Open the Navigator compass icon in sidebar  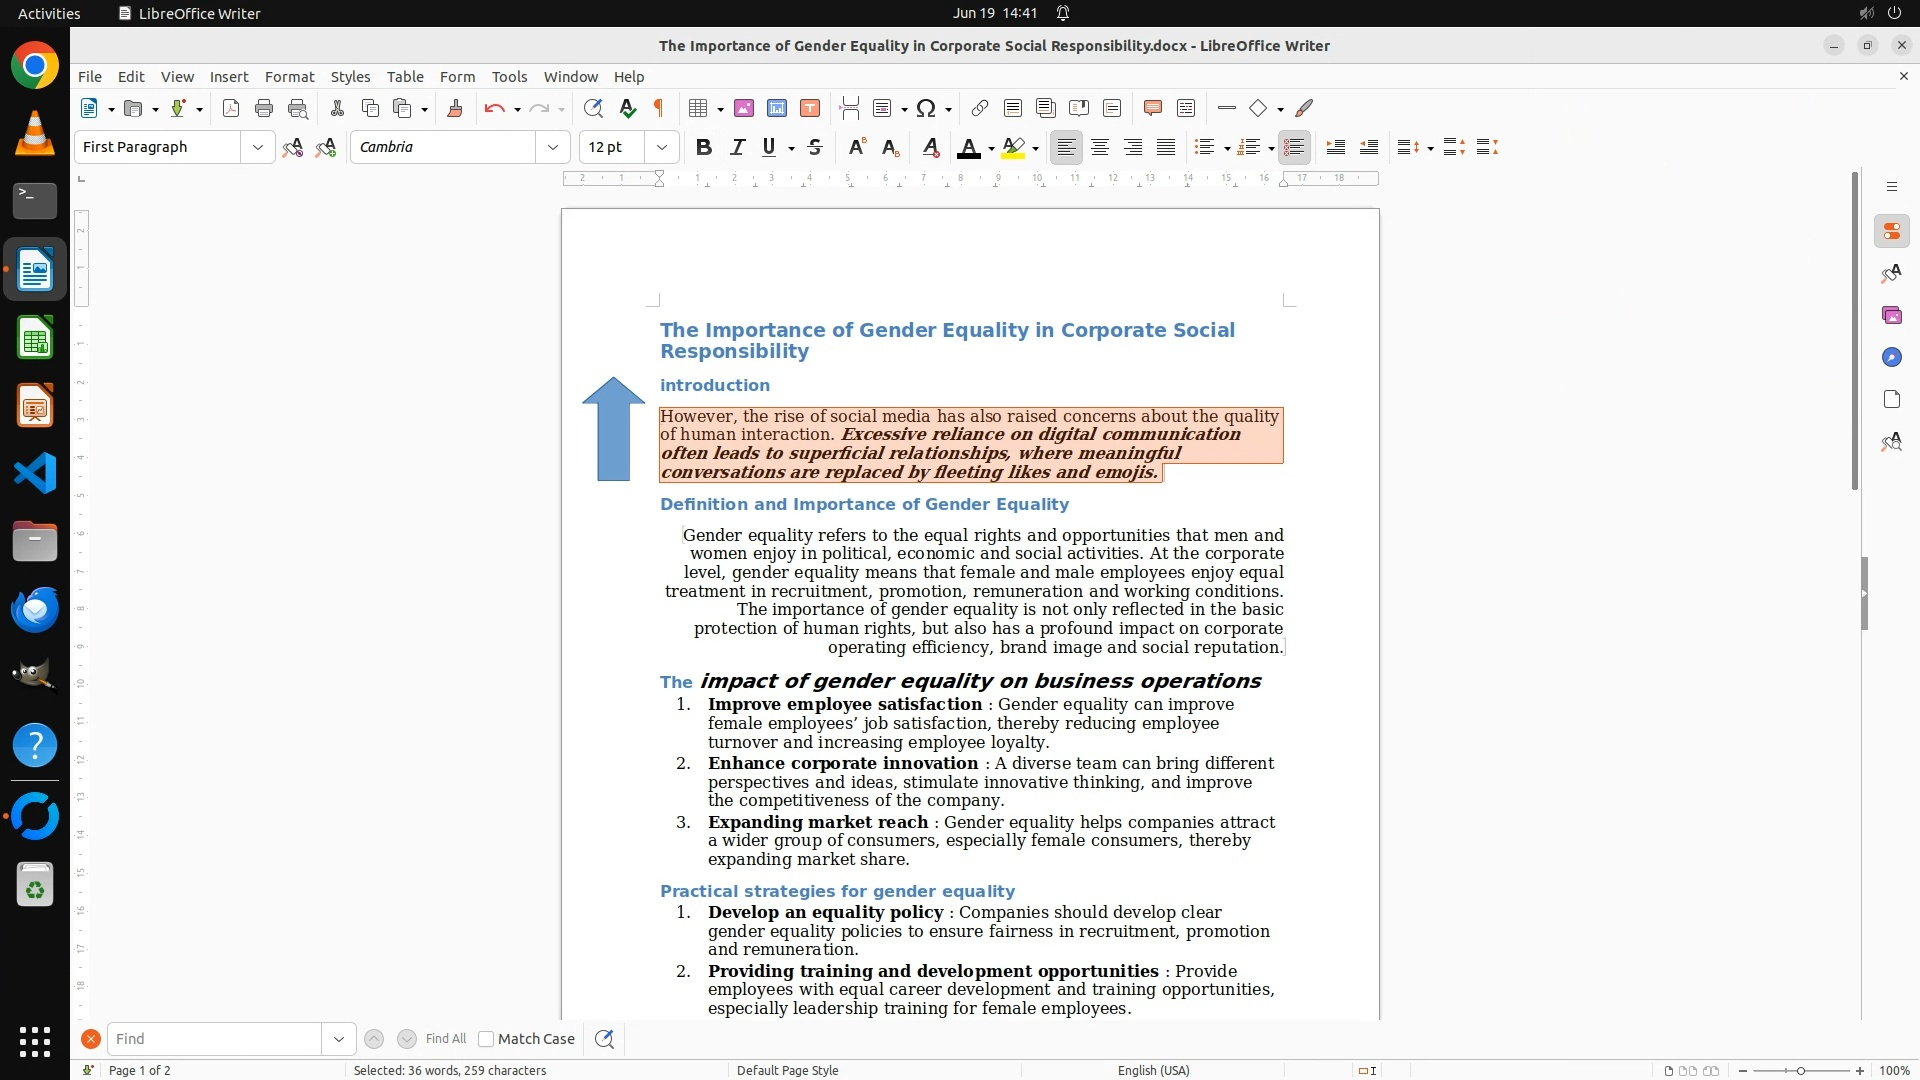[1891, 357]
